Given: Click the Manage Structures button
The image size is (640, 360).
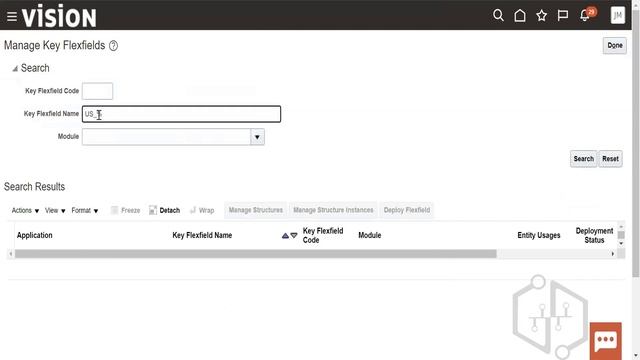Looking at the screenshot, I should click(x=256, y=210).
